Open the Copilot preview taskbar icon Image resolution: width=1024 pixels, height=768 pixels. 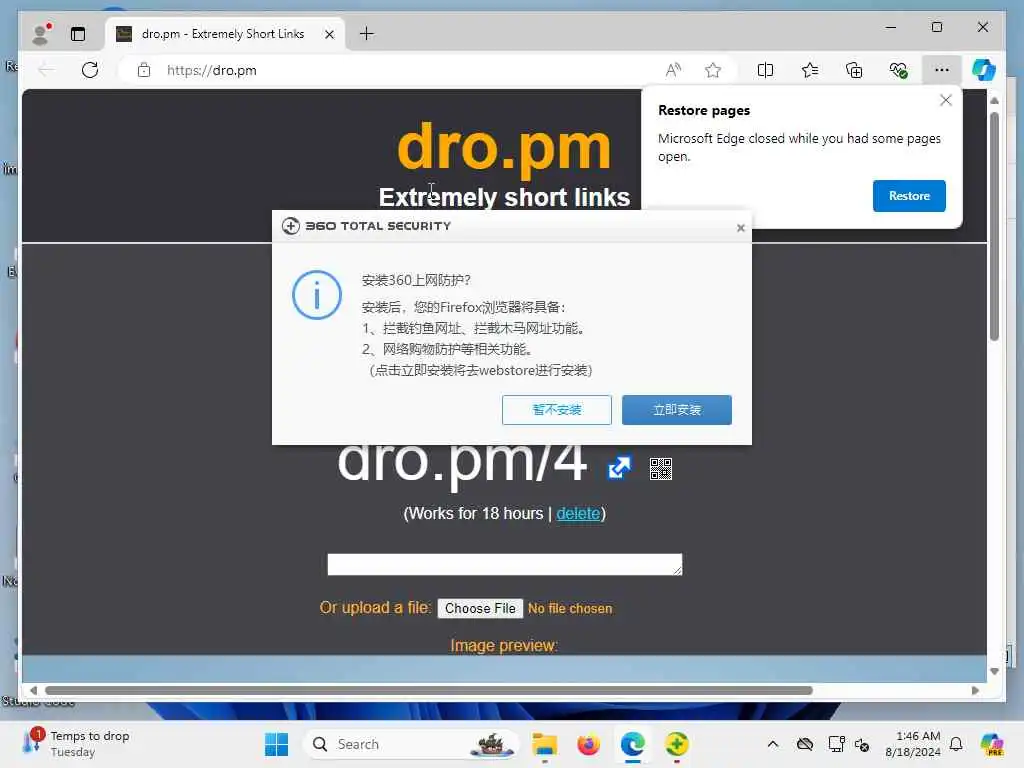pyautogui.click(x=992, y=744)
